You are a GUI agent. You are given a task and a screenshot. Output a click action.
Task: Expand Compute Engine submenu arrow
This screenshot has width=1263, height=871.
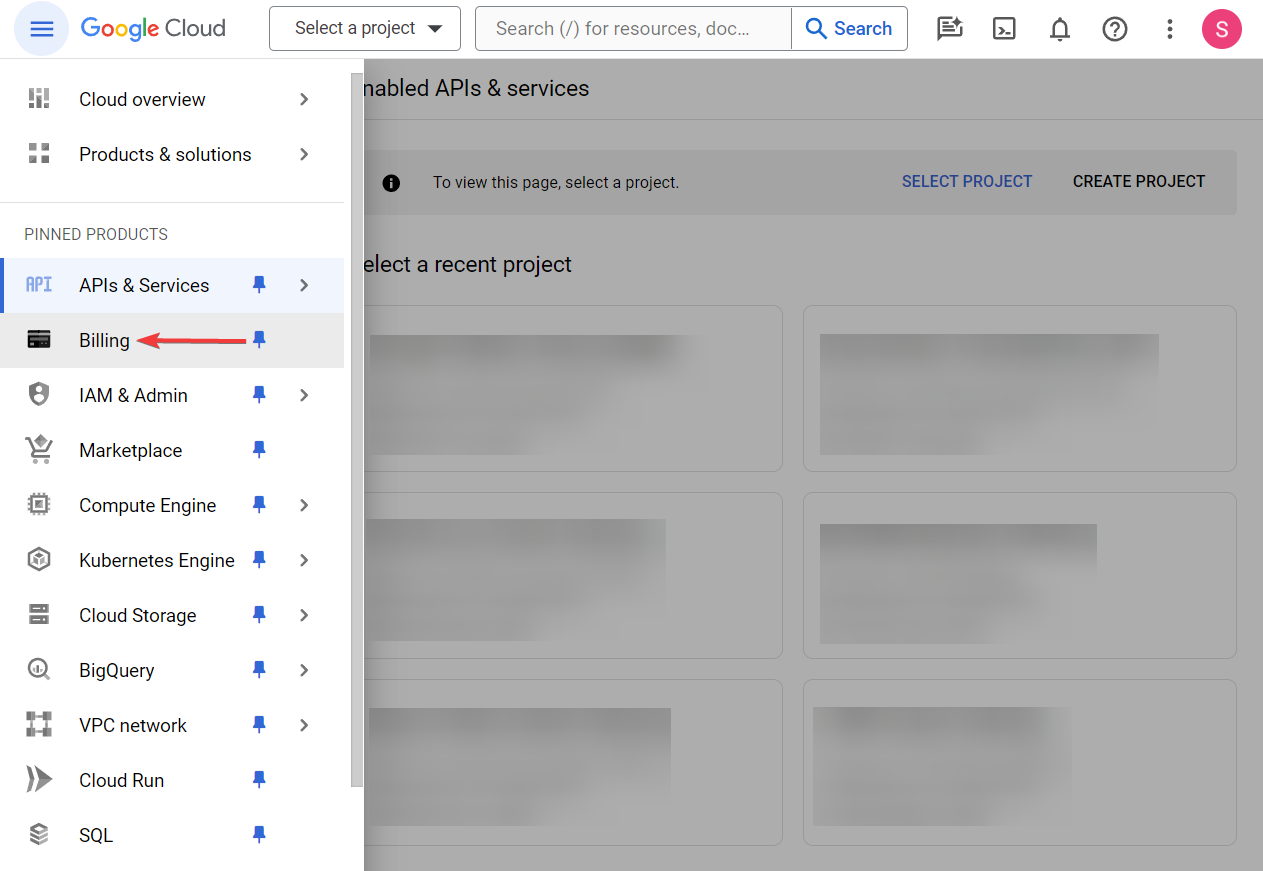304,505
